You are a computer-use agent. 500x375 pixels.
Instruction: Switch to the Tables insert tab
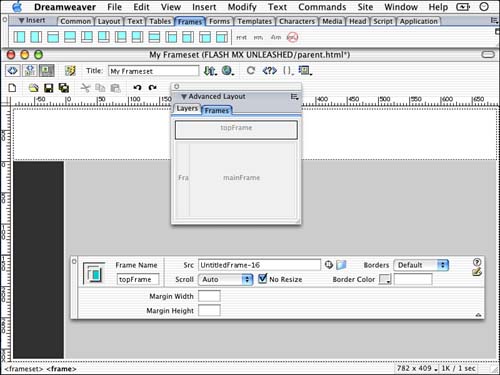click(x=160, y=21)
